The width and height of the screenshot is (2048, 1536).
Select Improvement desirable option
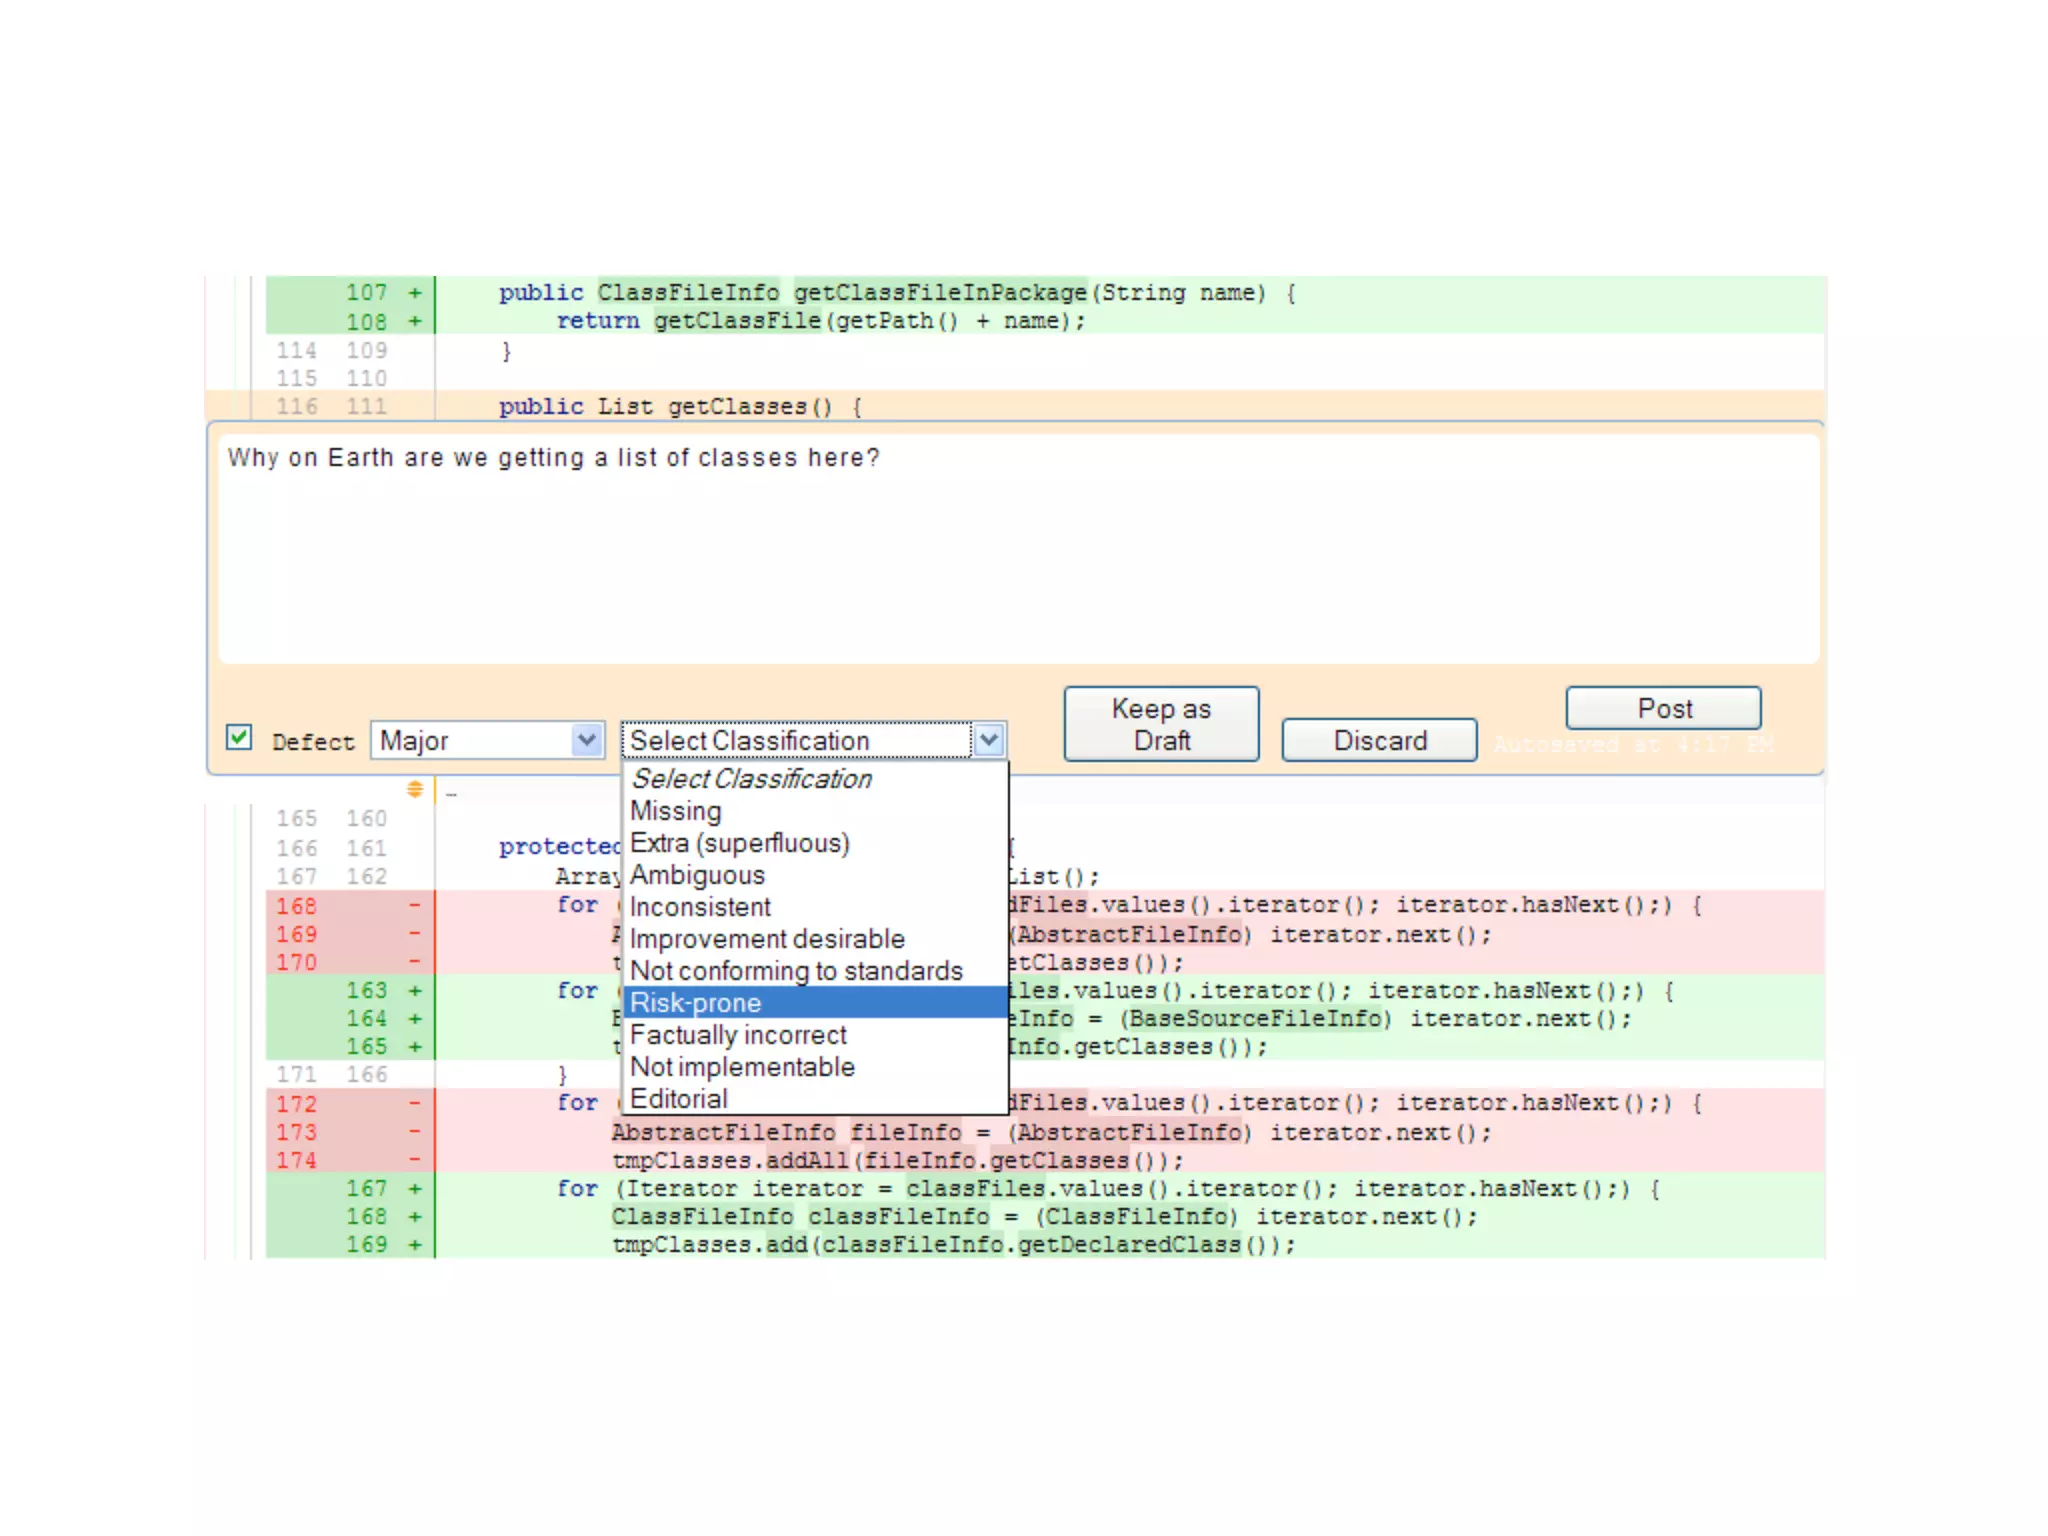[x=767, y=939]
